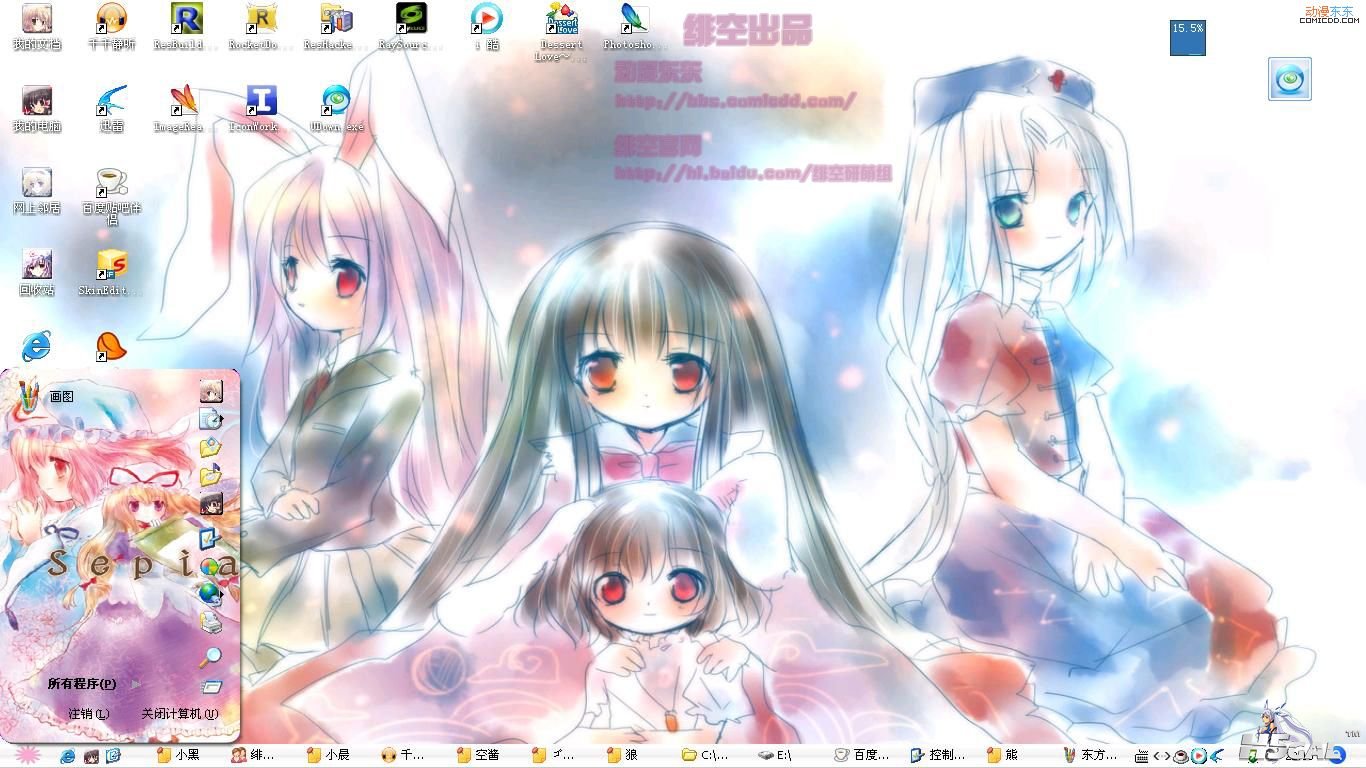Click the pink flower Start button

pos(27,755)
